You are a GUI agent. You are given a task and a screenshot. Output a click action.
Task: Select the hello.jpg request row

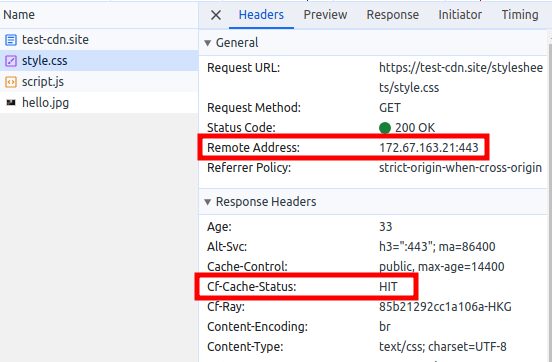click(99, 103)
